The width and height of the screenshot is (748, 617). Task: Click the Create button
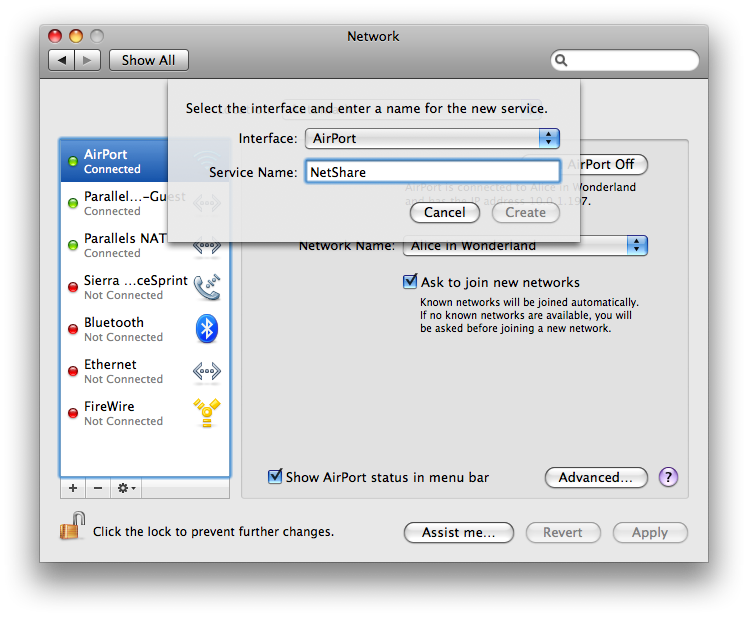tap(526, 212)
